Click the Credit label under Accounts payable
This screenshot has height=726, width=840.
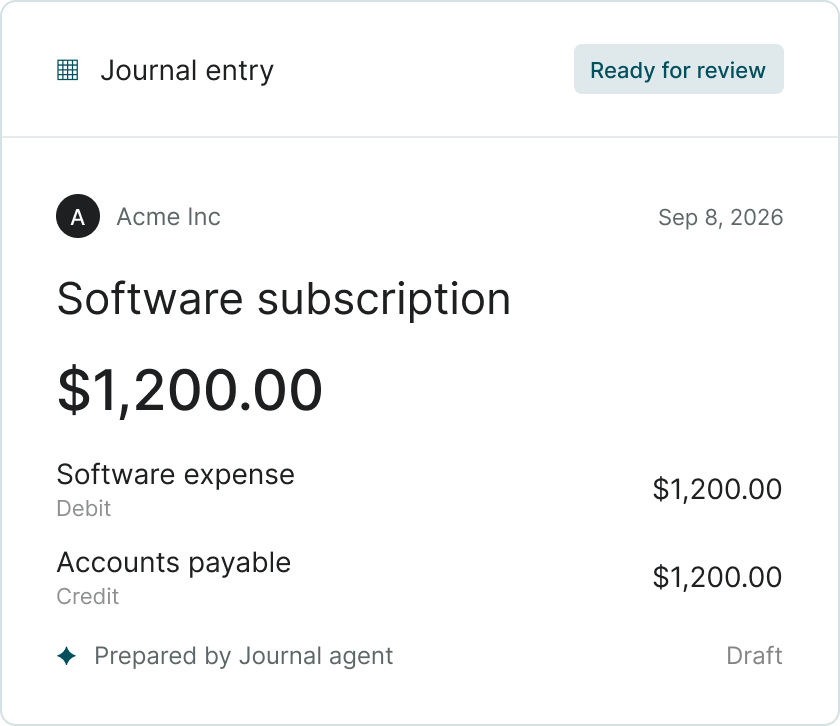tap(87, 596)
